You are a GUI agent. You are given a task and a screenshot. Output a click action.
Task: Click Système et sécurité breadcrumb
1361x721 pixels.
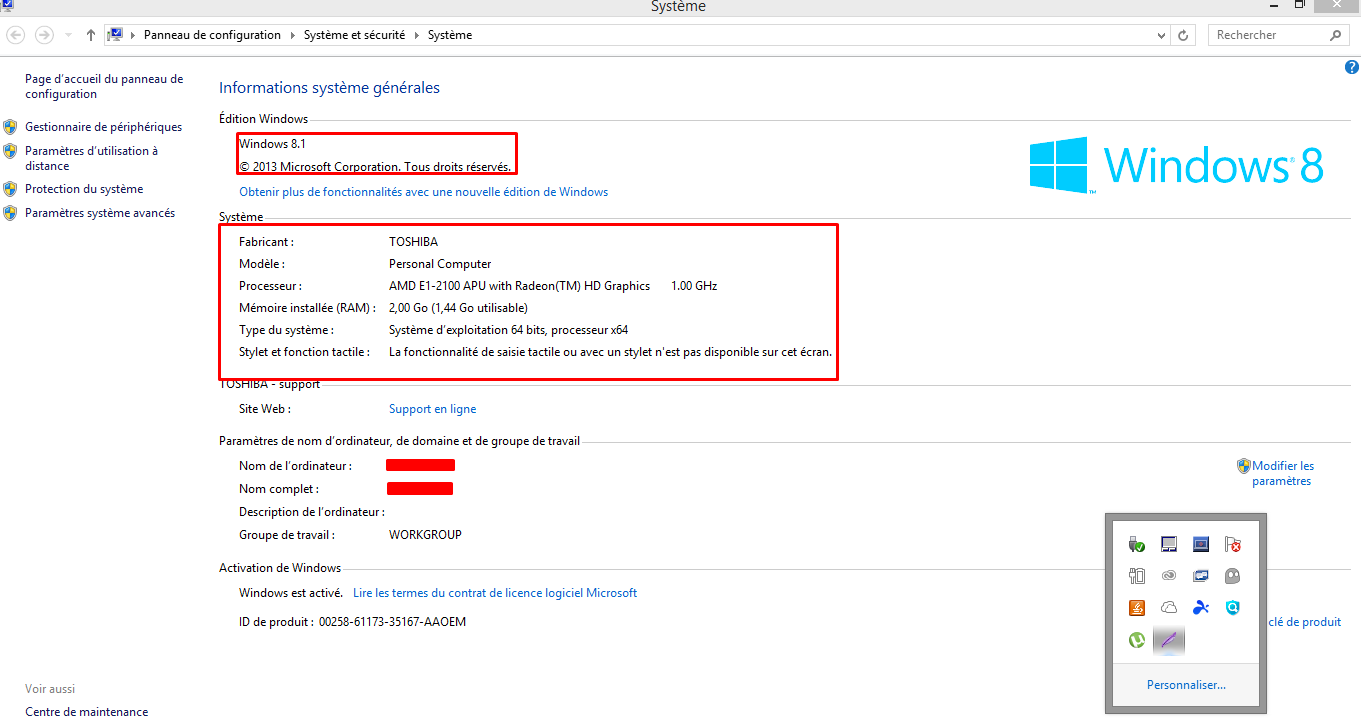(355, 35)
